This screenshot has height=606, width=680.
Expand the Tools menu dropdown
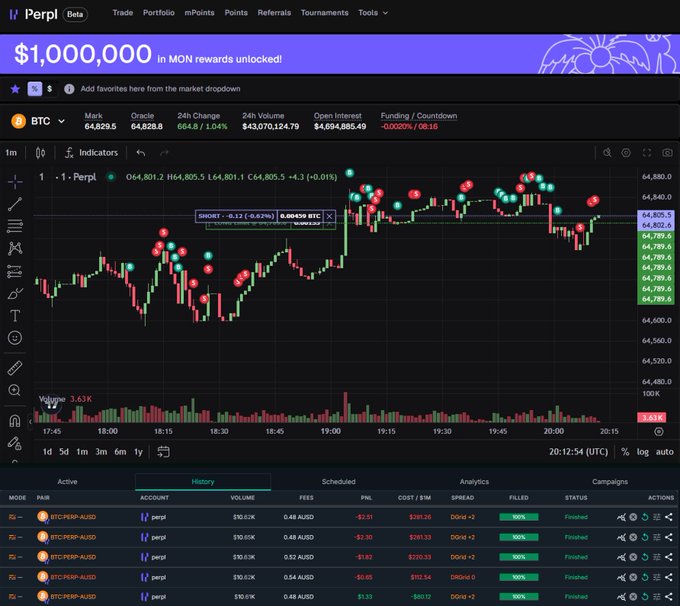[x=373, y=13]
